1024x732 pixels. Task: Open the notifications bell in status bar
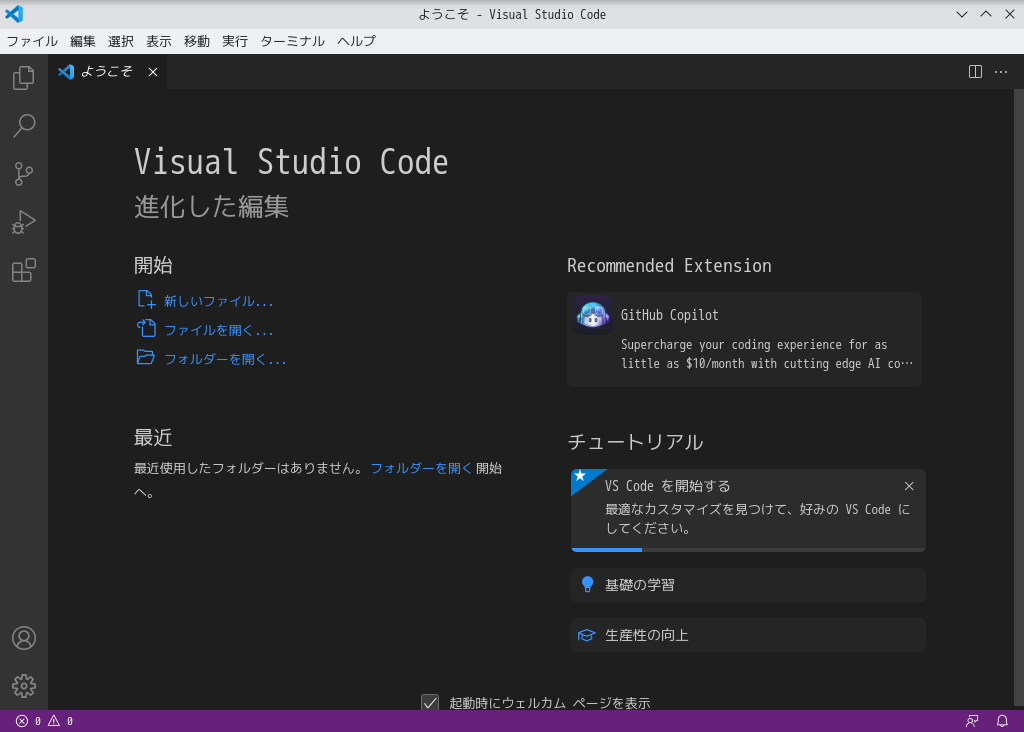pos(1002,721)
